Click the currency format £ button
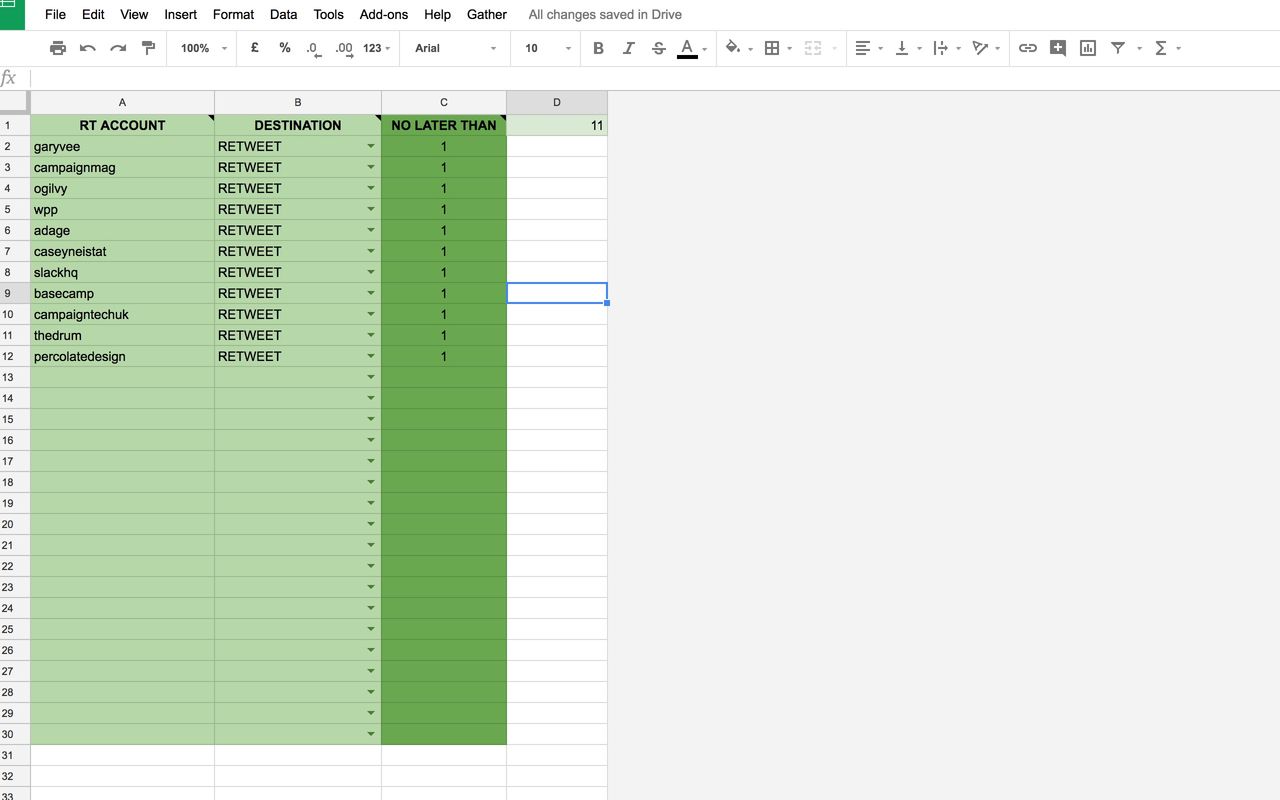Screen dimensions: 1280x800 pyautogui.click(x=255, y=48)
